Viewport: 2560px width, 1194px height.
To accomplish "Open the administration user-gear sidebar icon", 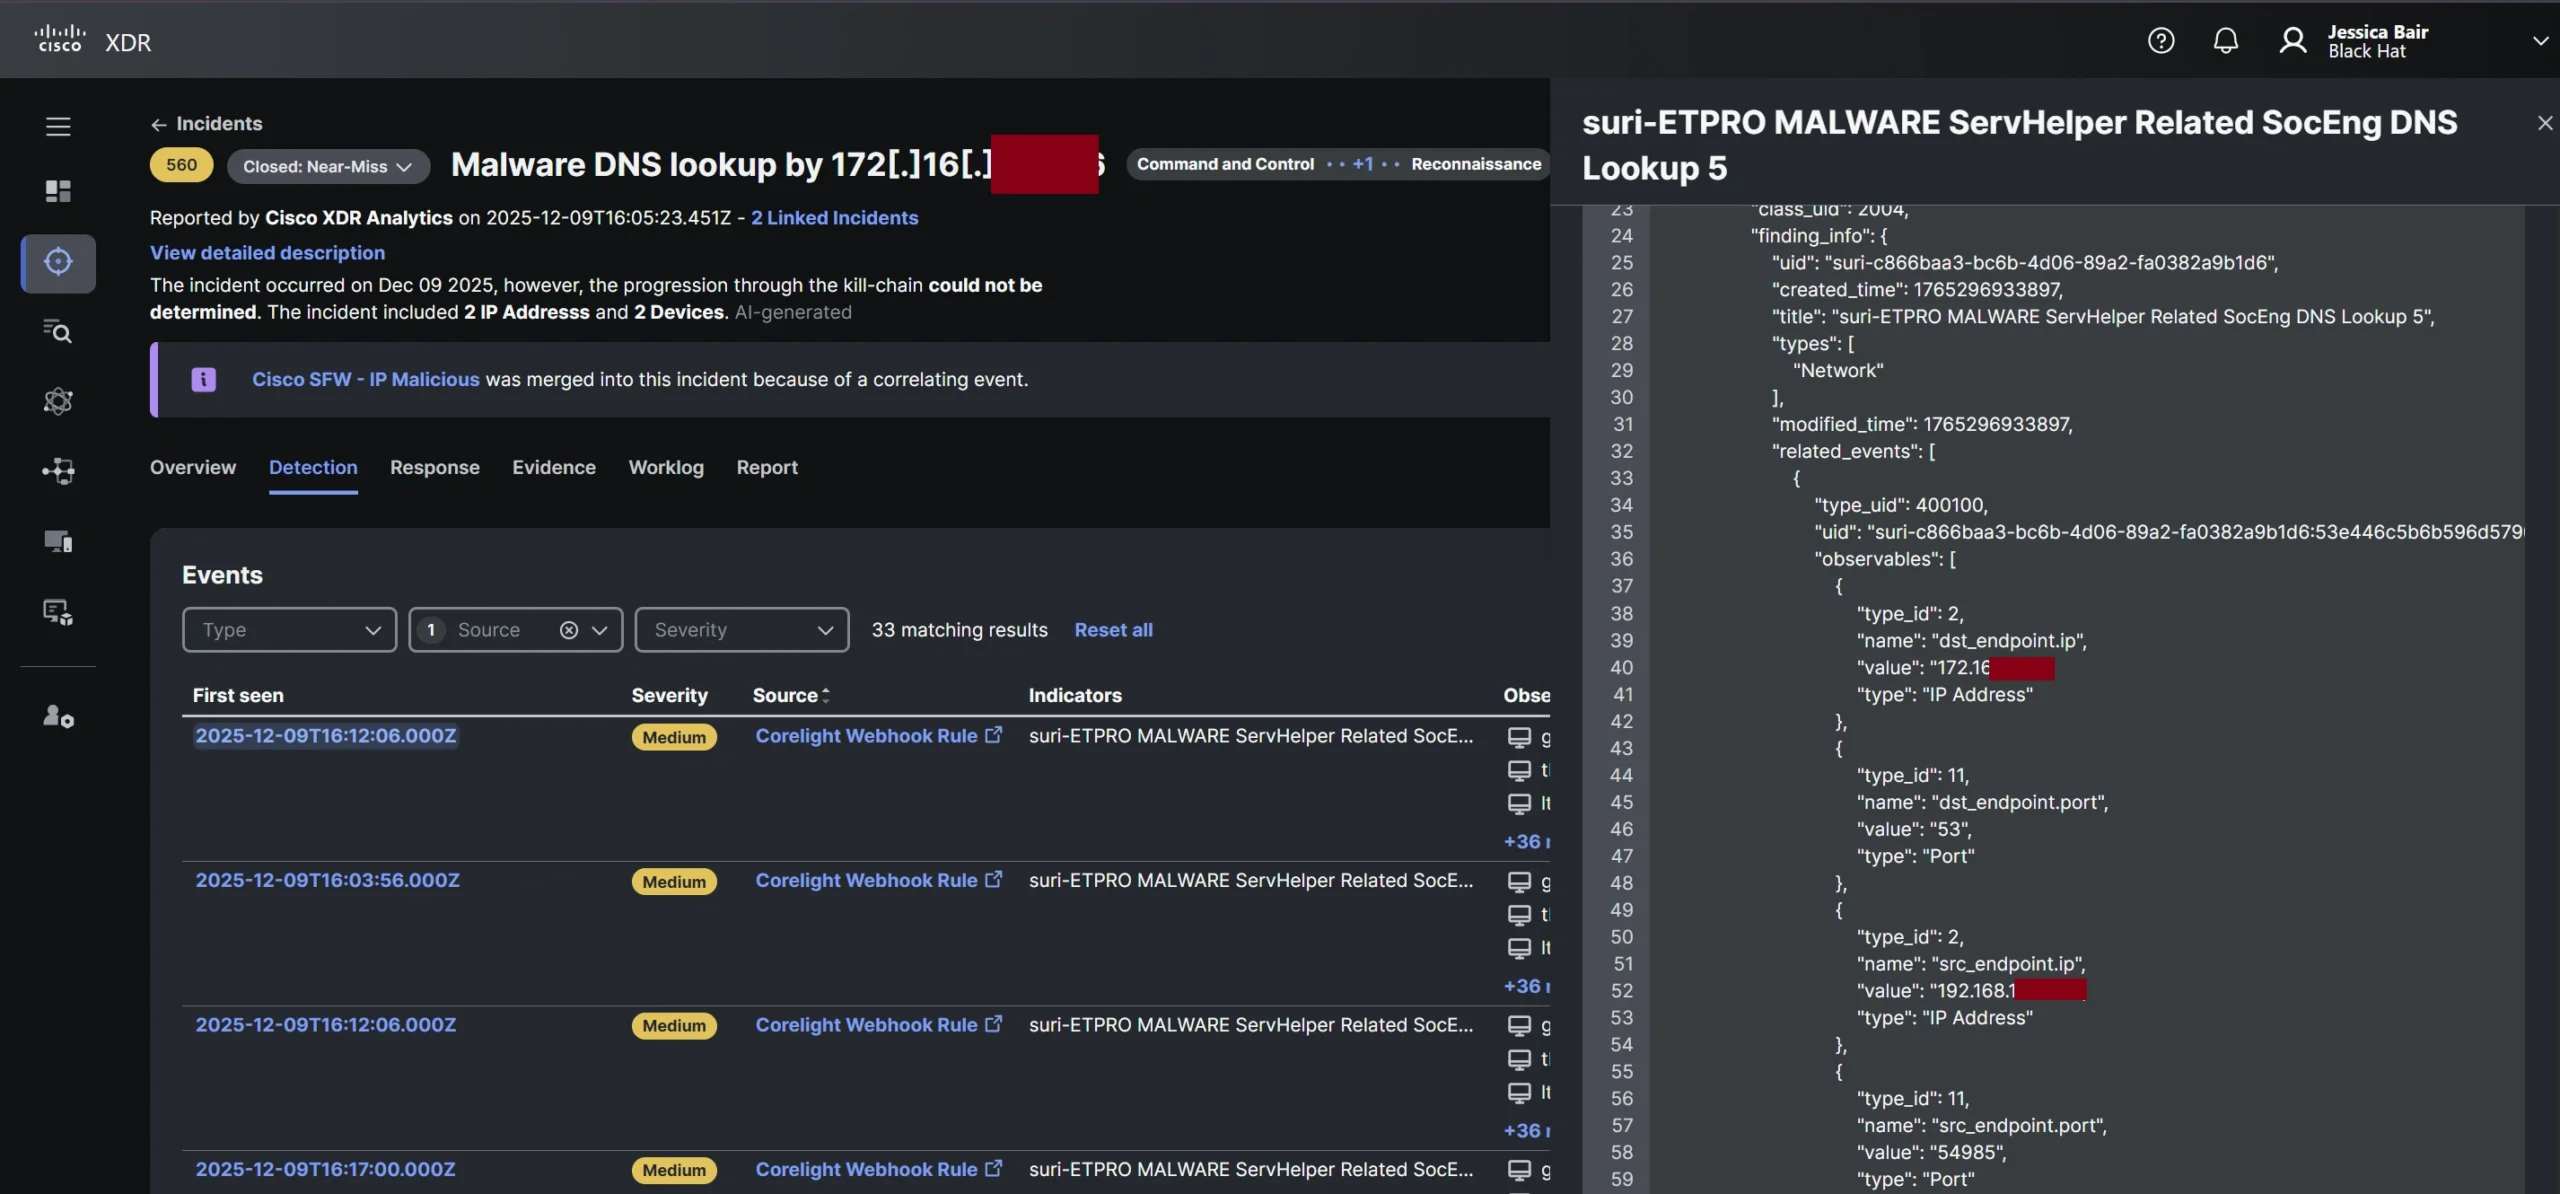I will coord(58,716).
